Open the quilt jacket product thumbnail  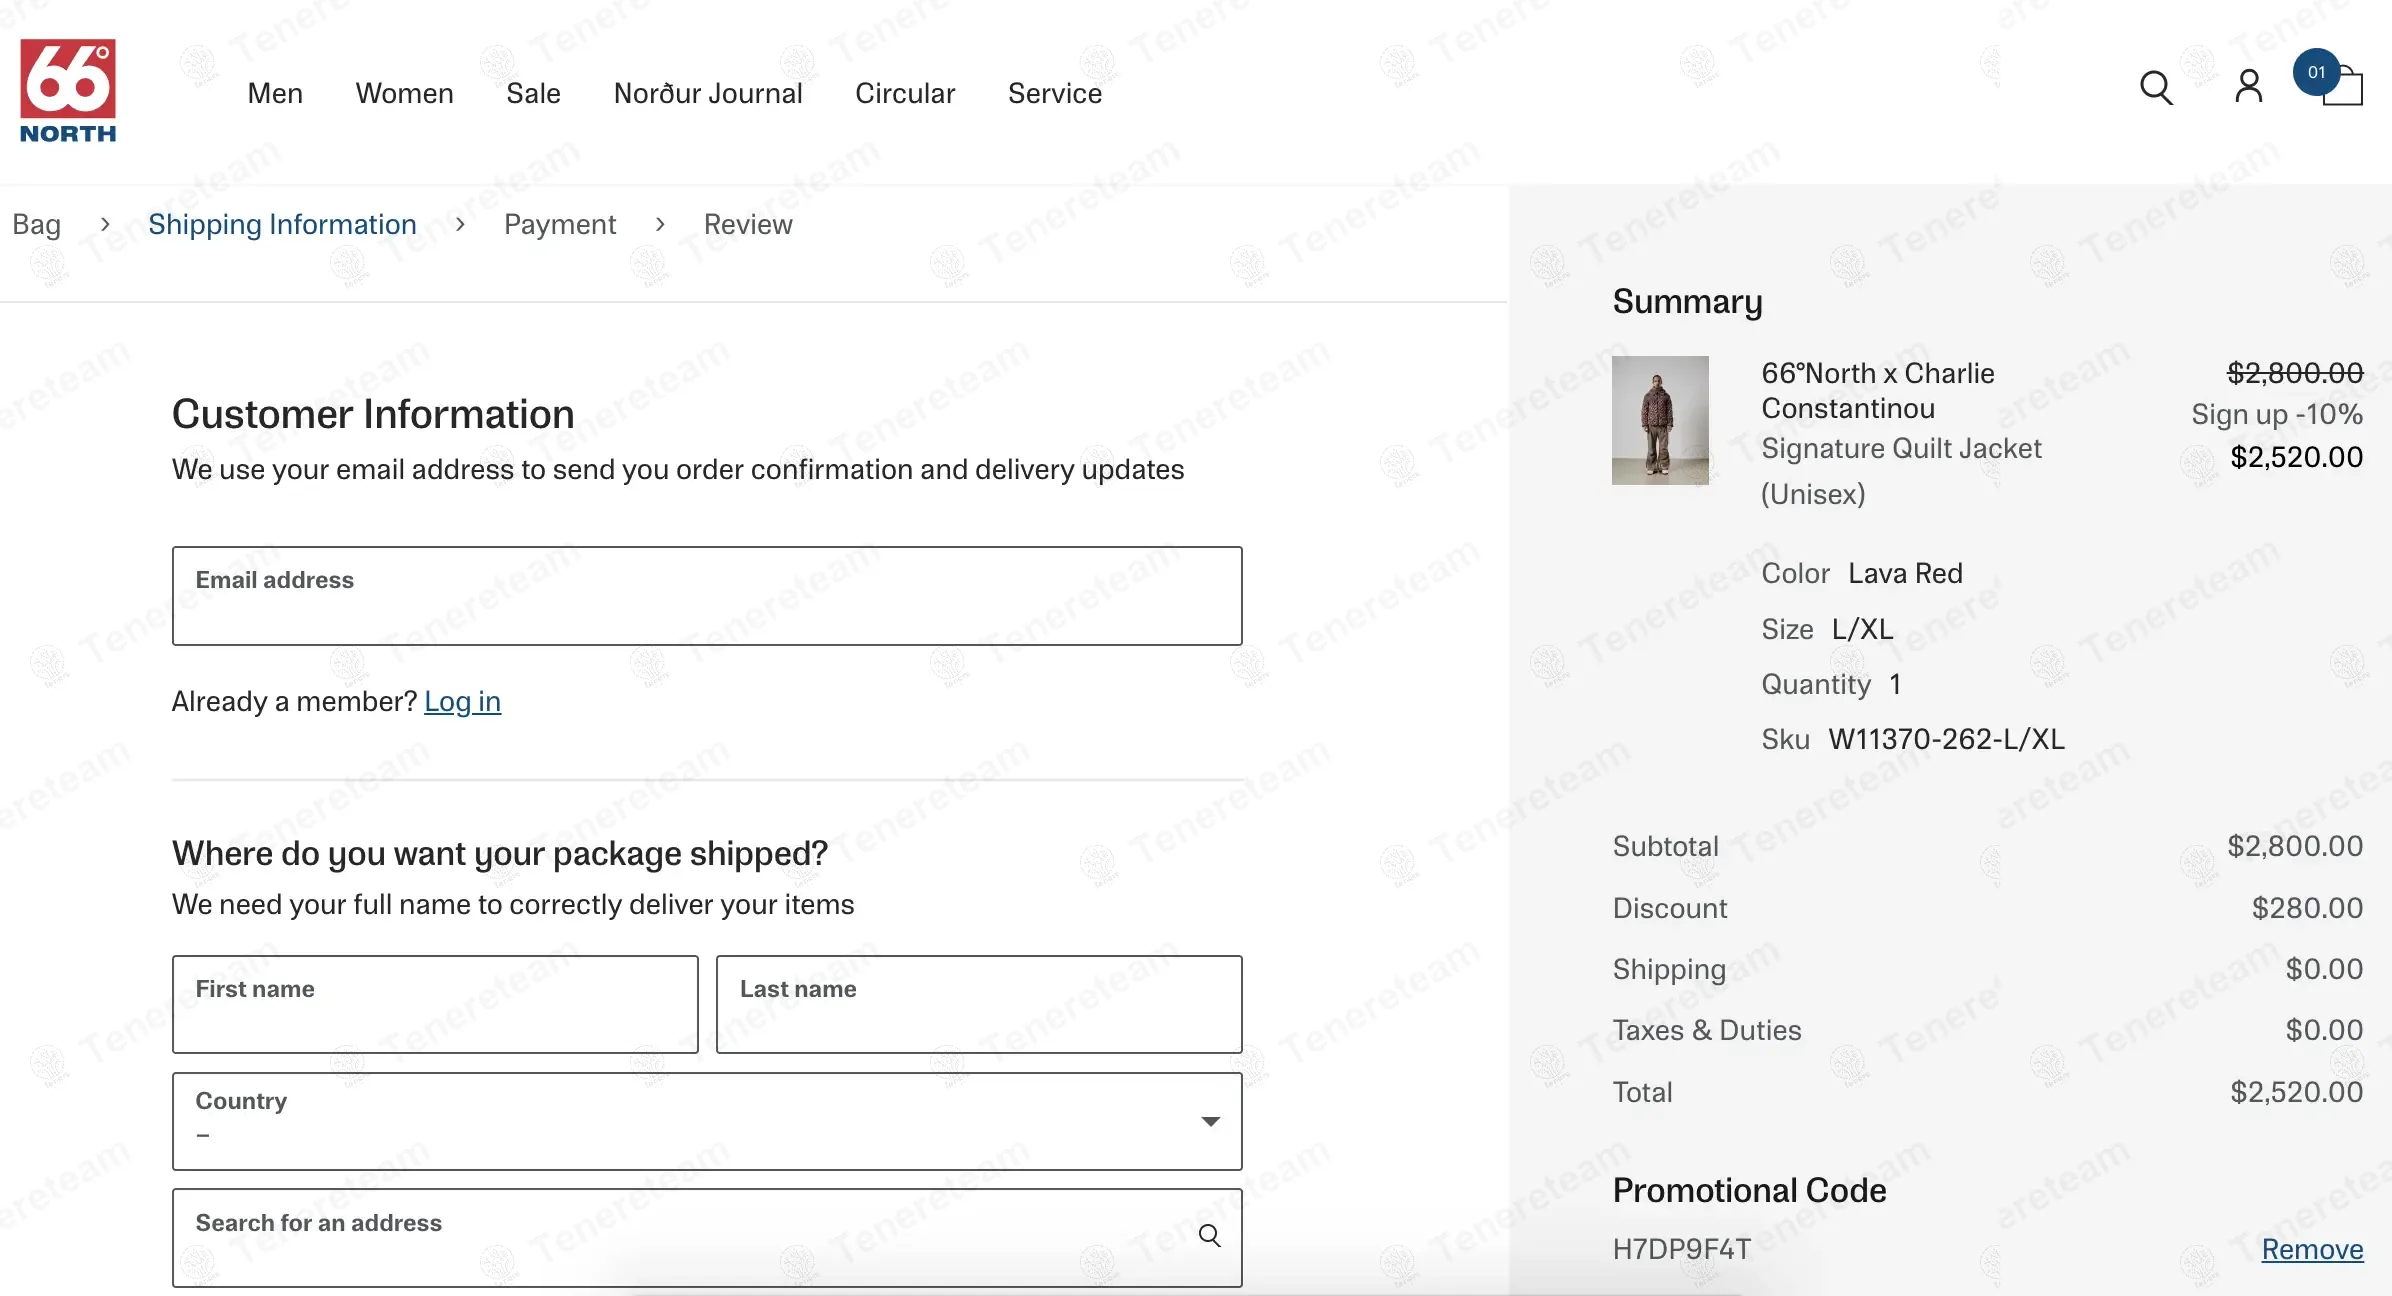[x=1659, y=420]
